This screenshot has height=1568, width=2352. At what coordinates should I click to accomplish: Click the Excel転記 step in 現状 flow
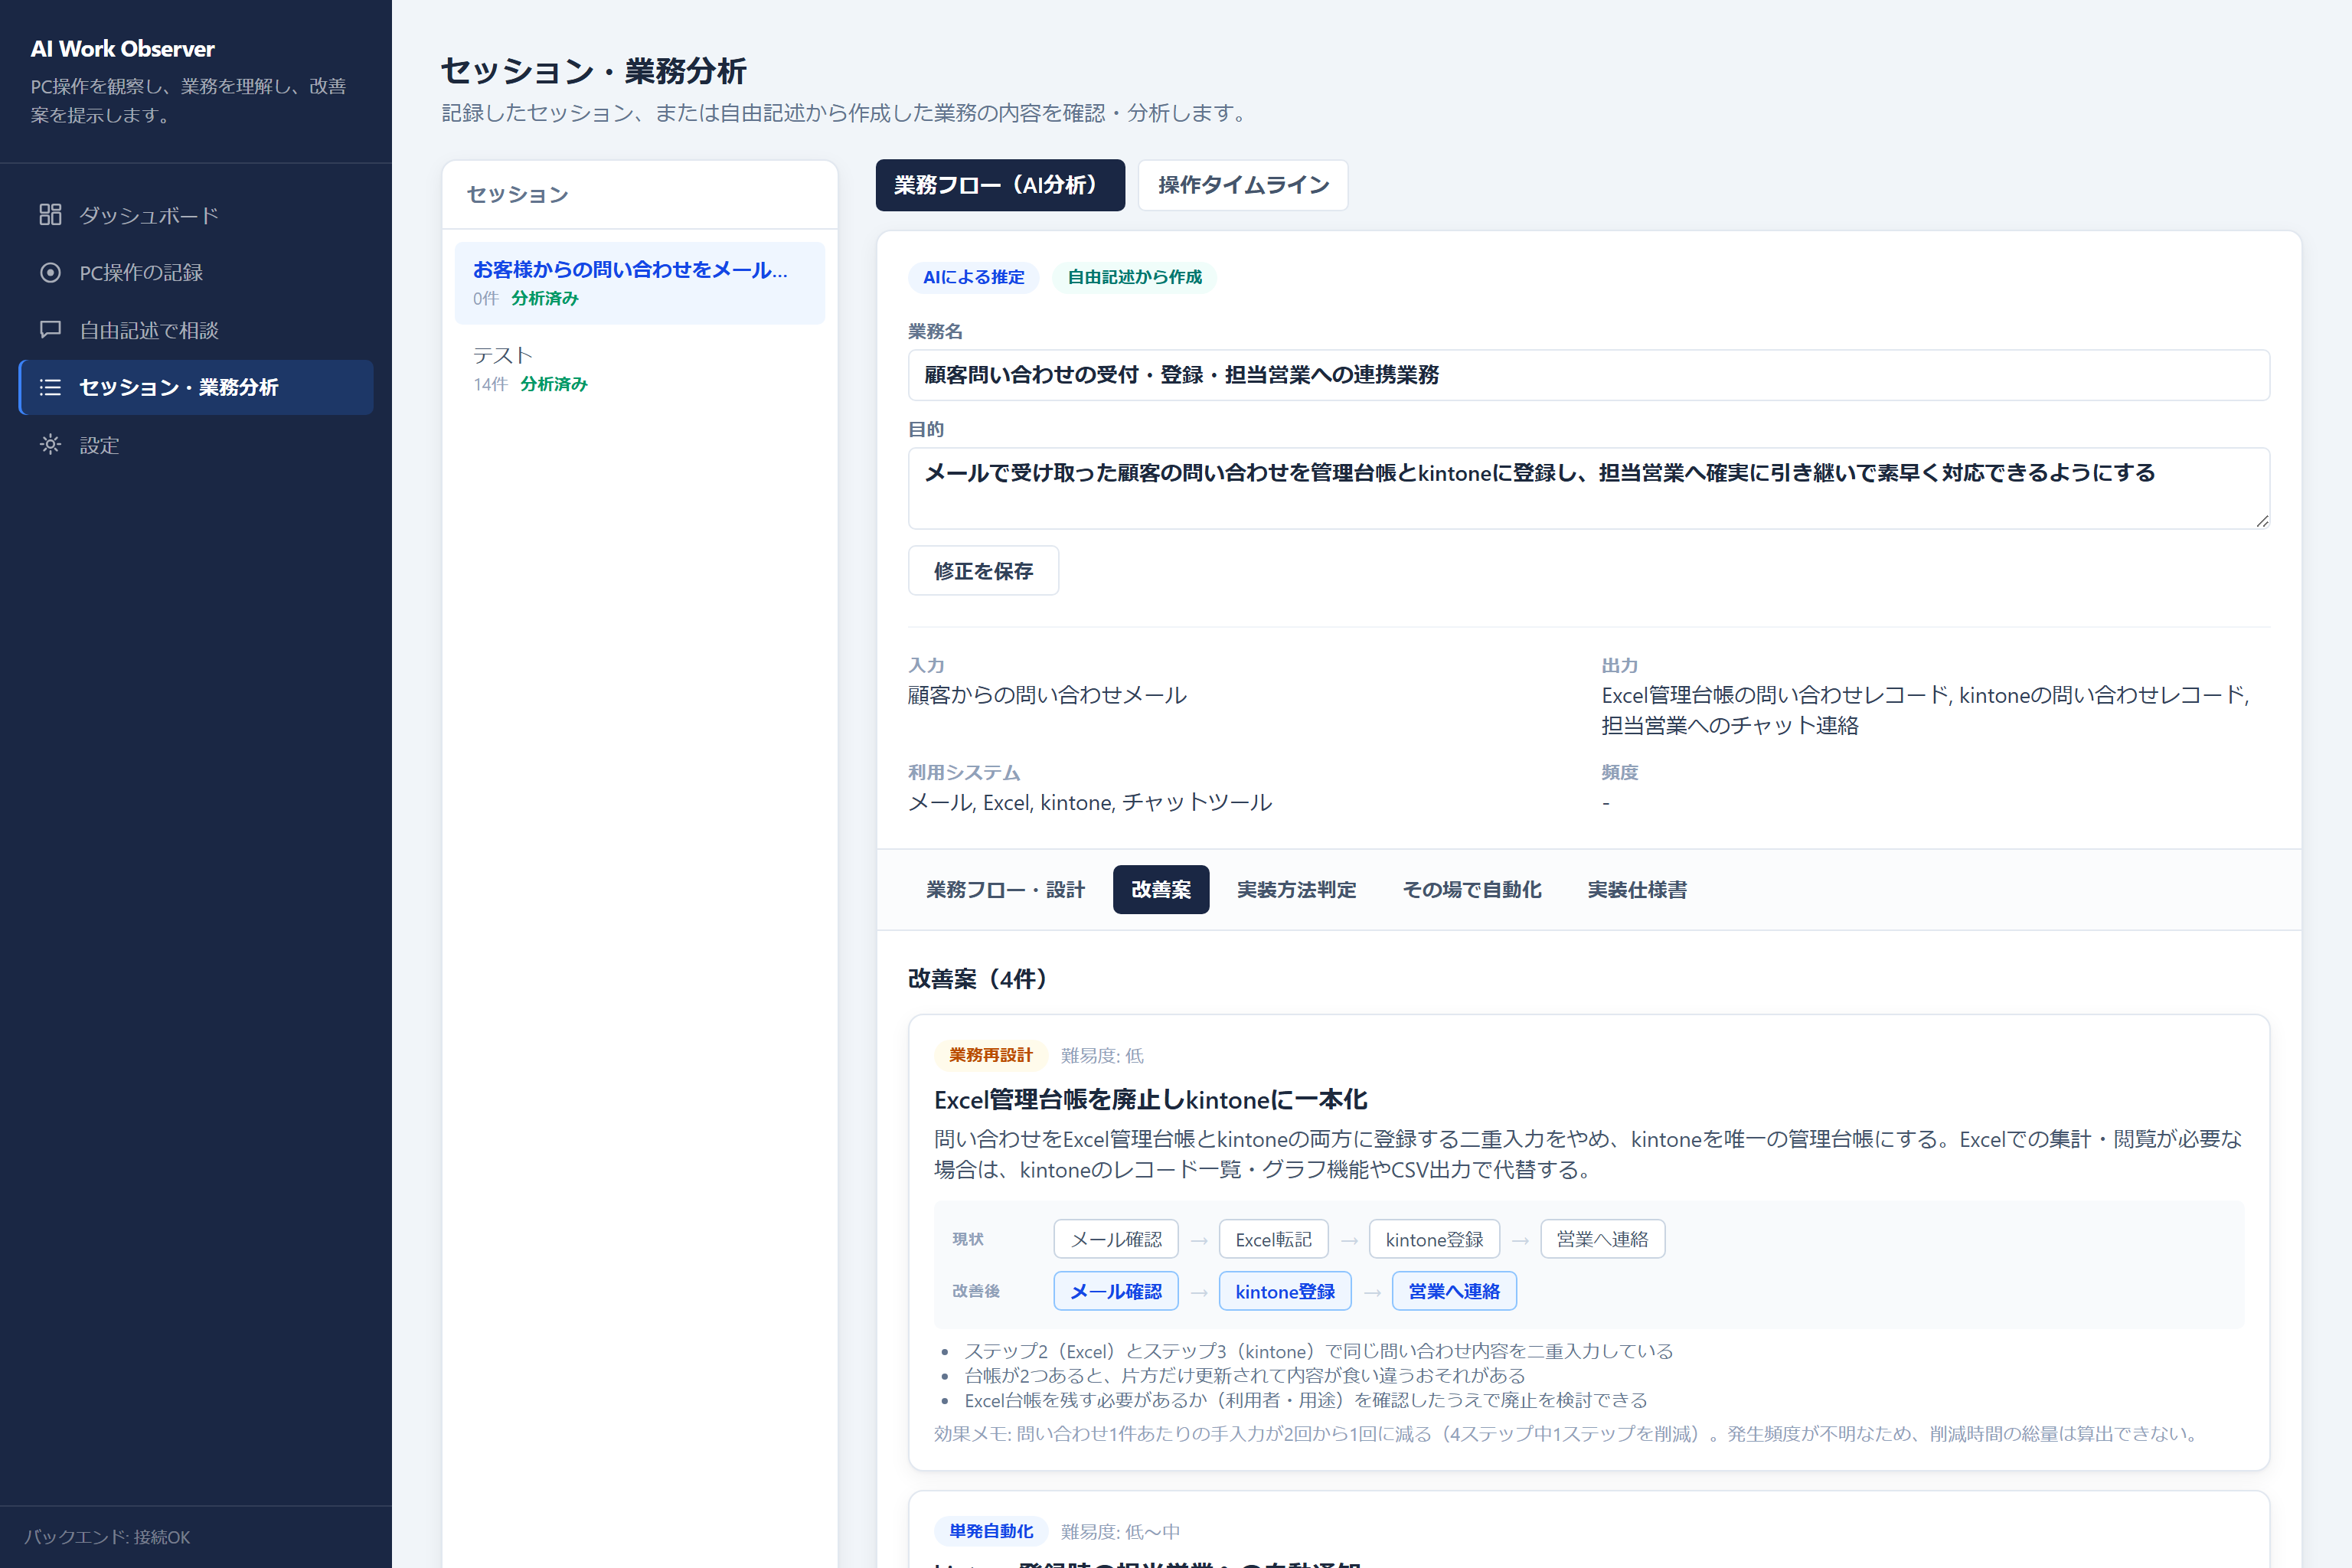coord(1273,1239)
